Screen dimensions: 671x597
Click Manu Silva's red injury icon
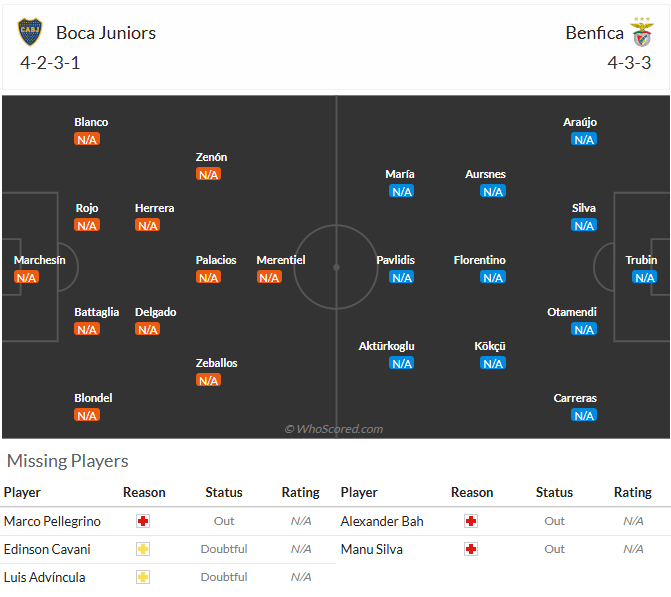[x=471, y=549]
